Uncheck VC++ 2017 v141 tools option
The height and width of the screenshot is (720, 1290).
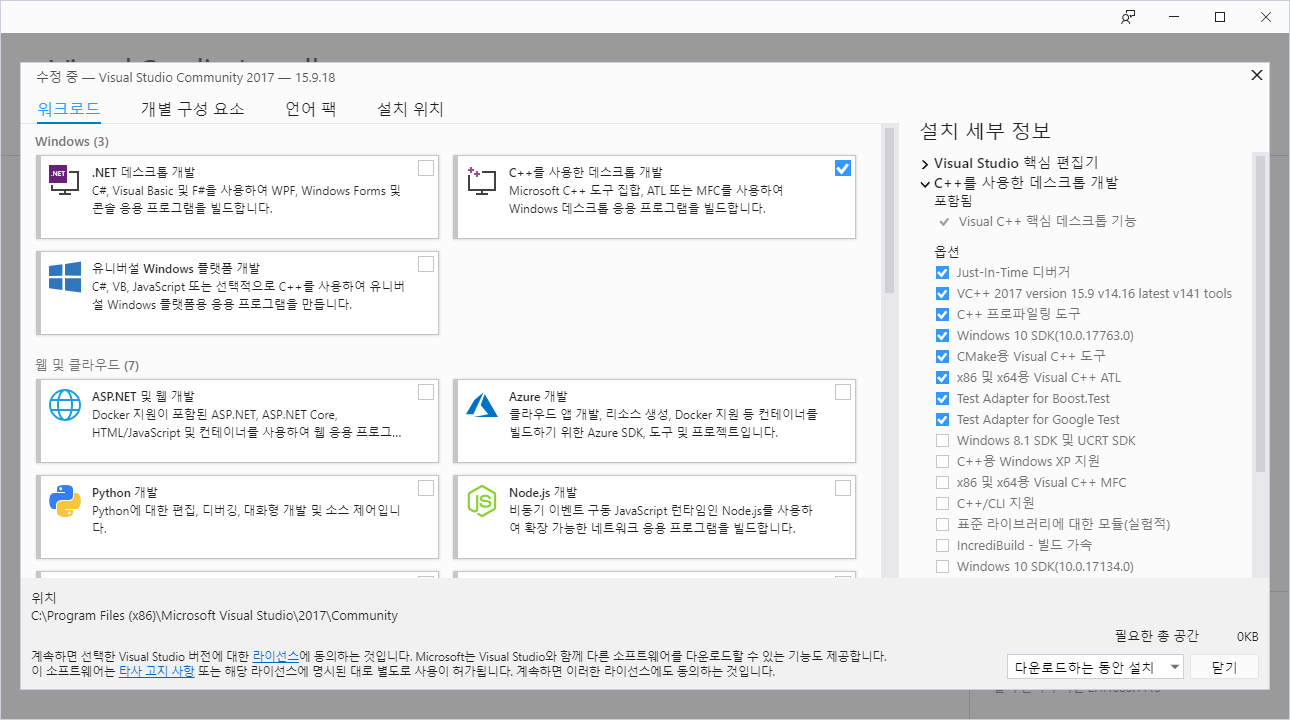(x=942, y=294)
